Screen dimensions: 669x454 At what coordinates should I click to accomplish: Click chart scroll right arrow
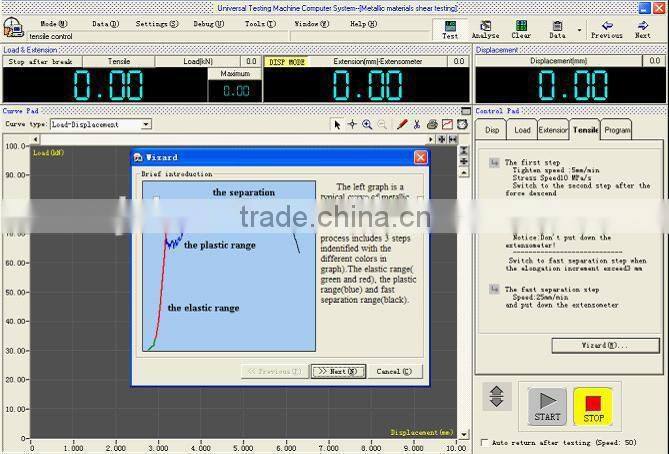point(431,139)
